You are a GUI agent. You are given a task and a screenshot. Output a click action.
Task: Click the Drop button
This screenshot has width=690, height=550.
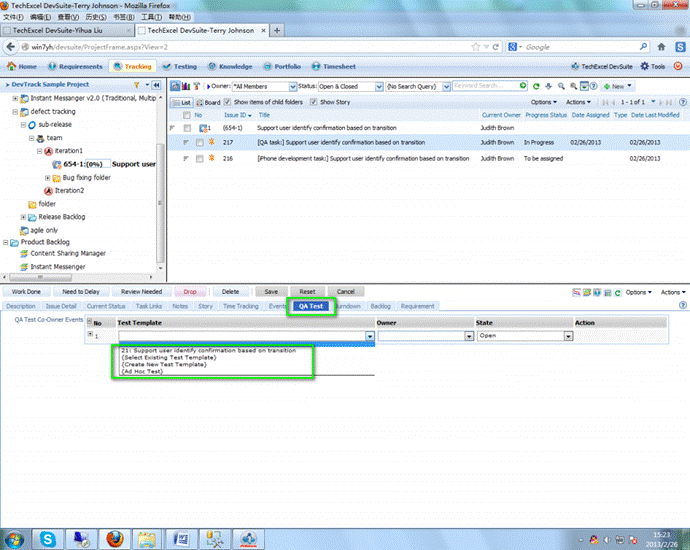click(190, 292)
